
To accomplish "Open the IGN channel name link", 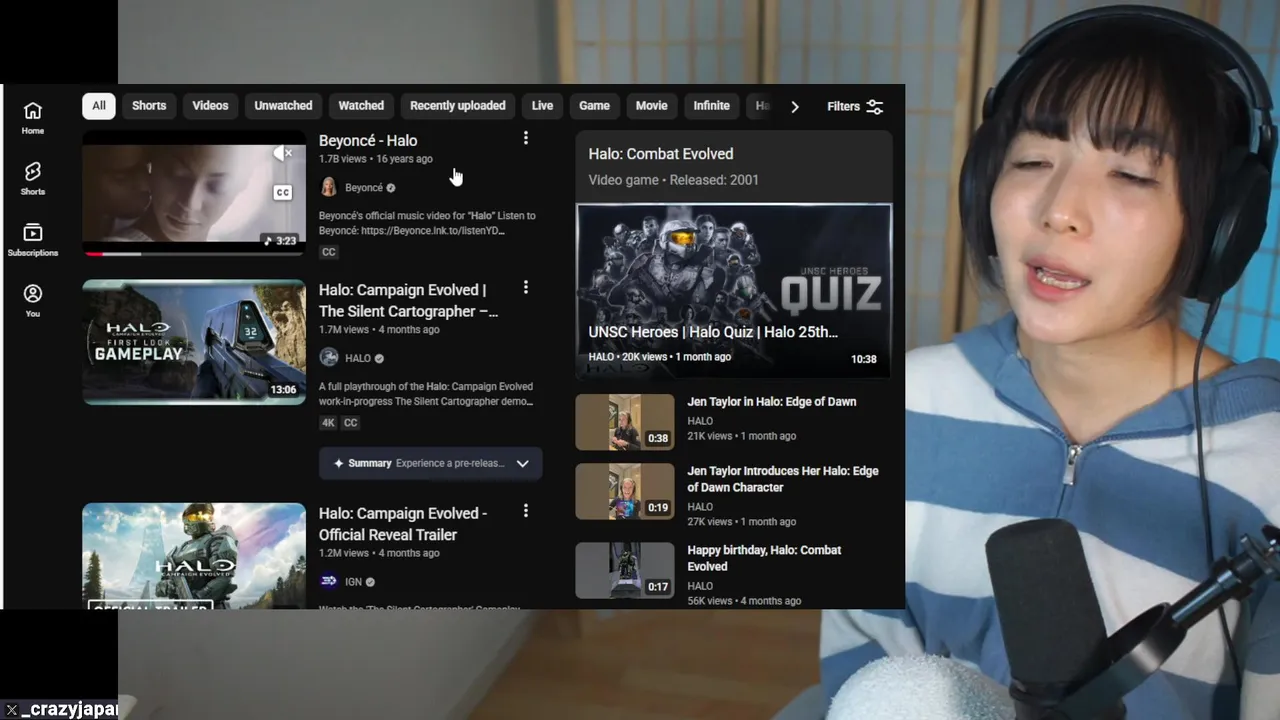I will tap(353, 582).
